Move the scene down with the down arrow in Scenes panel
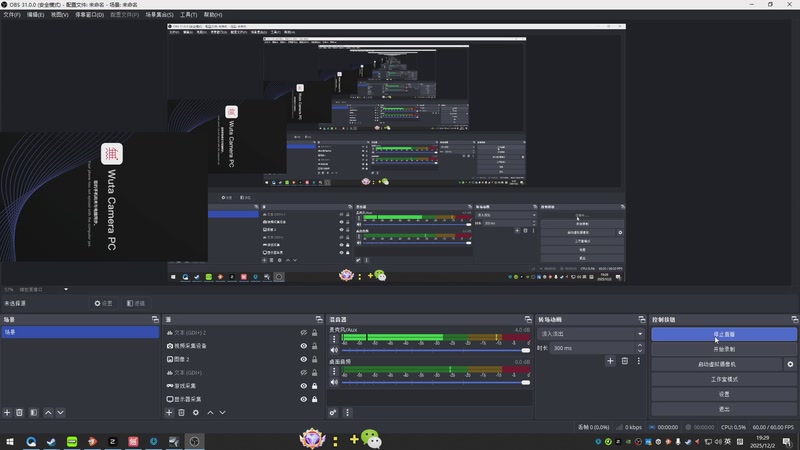800x450 pixels. pos(60,412)
